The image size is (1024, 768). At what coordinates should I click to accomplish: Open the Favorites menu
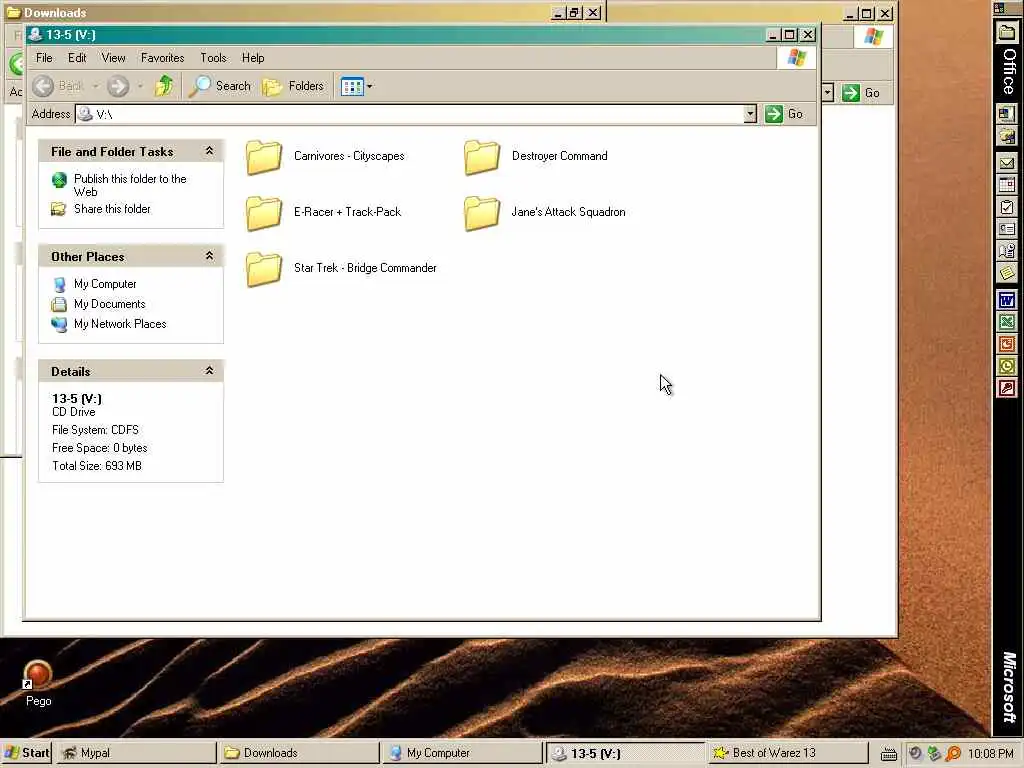163,57
